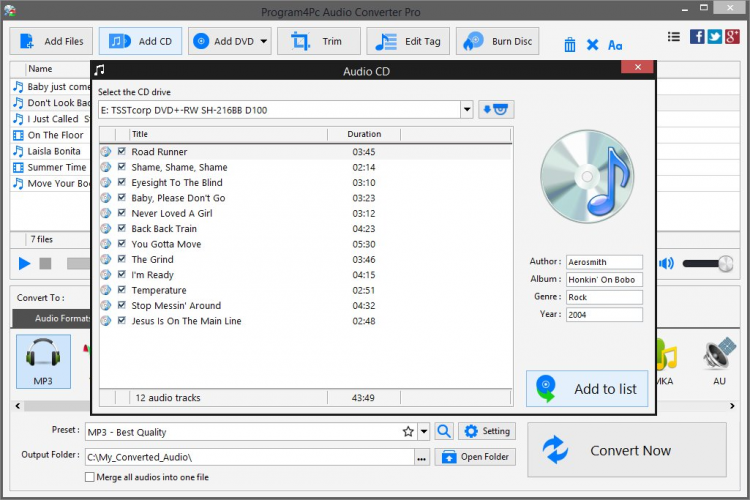Uncheck Never Loved A Girl checkbox
The height and width of the screenshot is (500, 750).
click(121, 212)
